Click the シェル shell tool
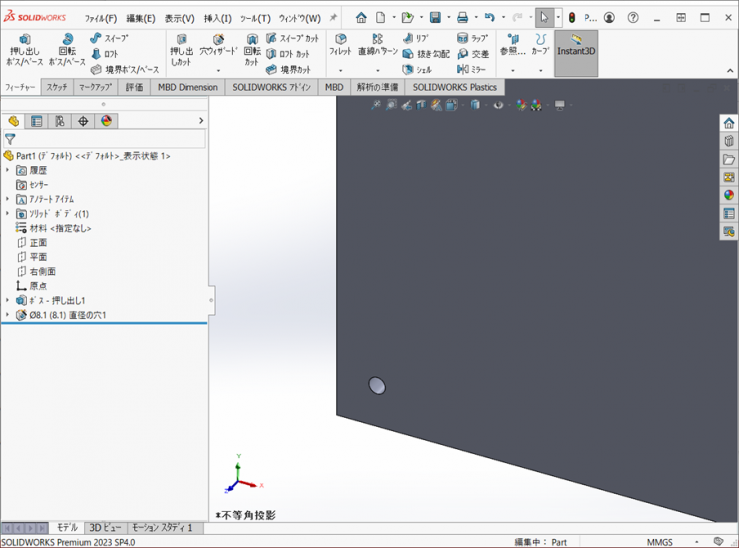The height and width of the screenshot is (548, 739). (x=417, y=70)
